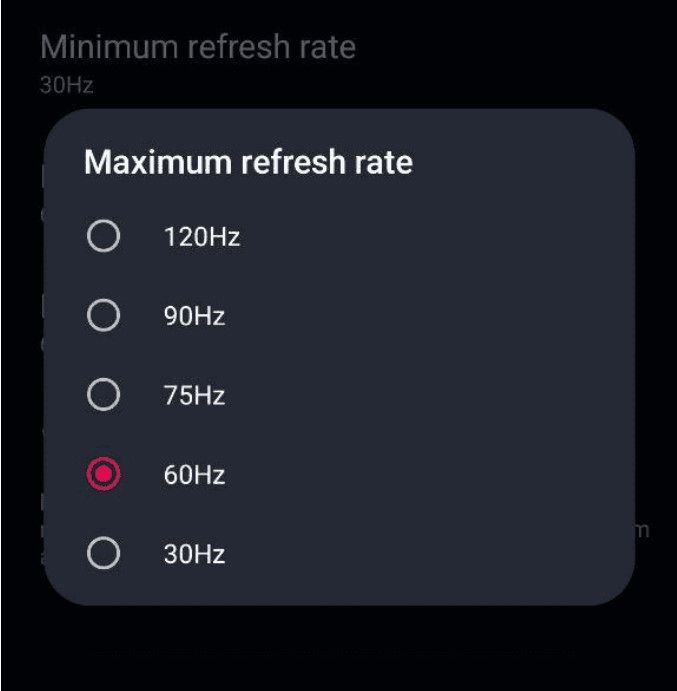Select the 120Hz radio button
The width and height of the screenshot is (677, 691).
click(x=103, y=237)
